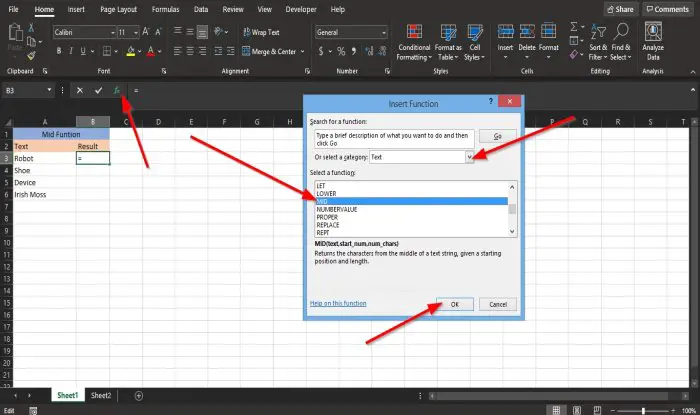700x415 pixels.
Task: Click the align left icon
Action: (x=178, y=51)
